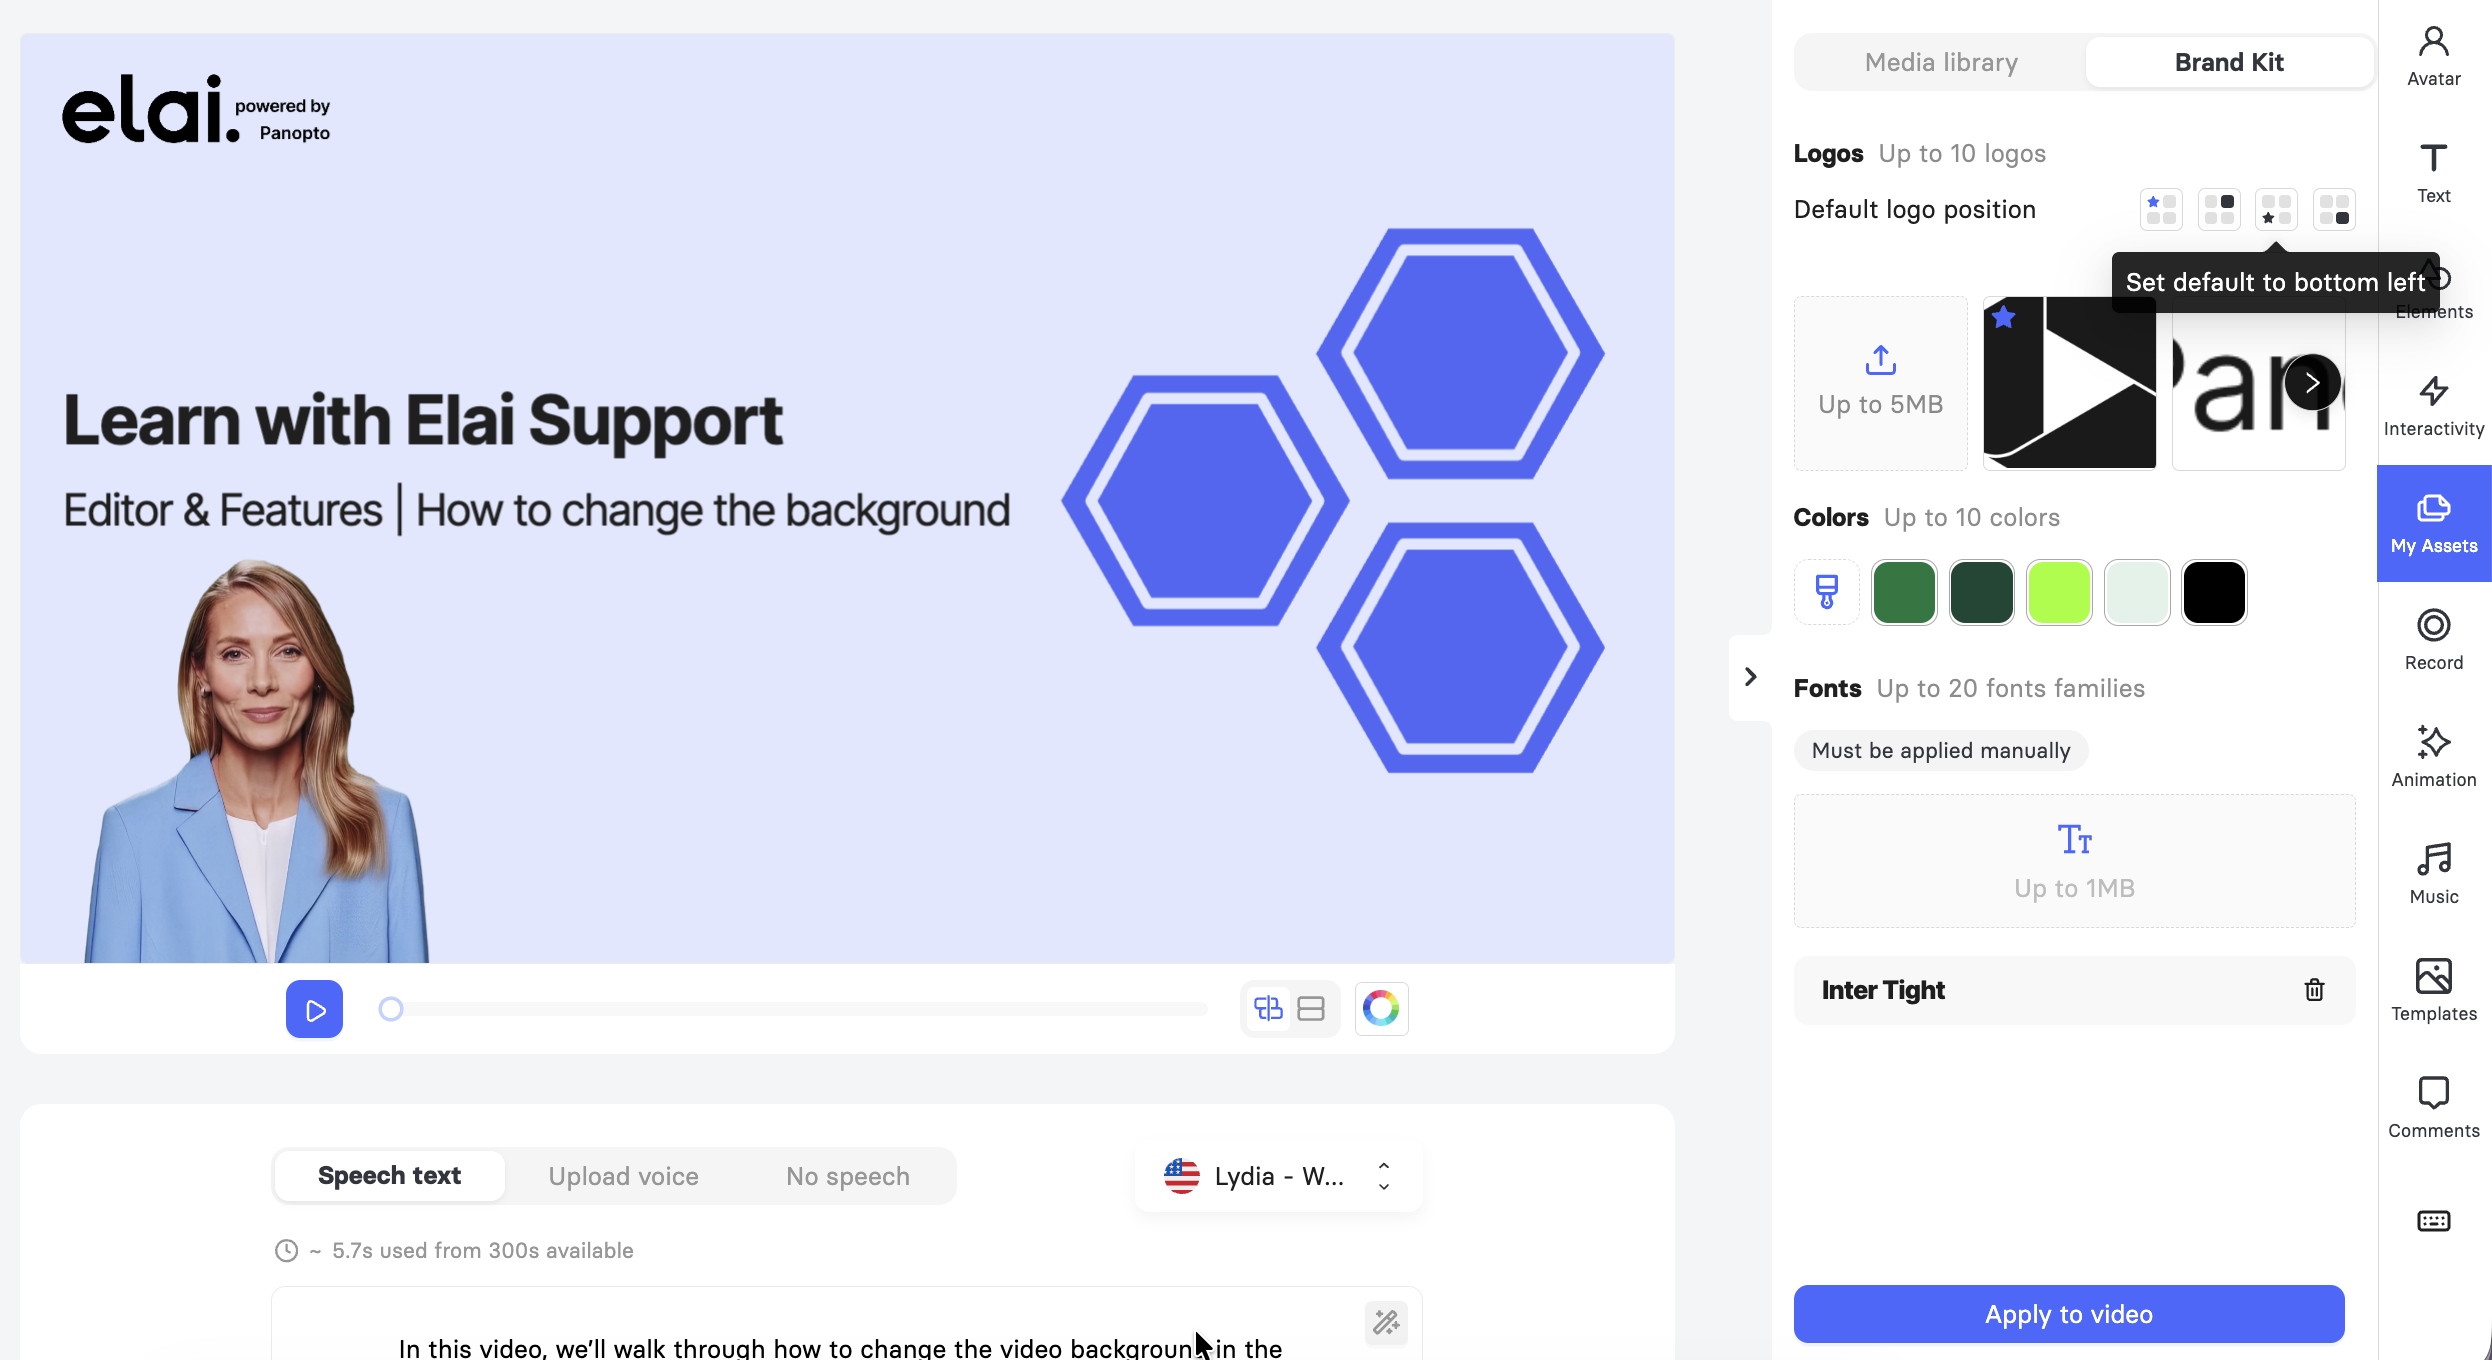Viewport: 2492px width, 1360px height.
Task: Click the keyboard shortcuts icon
Action: (x=2433, y=1221)
